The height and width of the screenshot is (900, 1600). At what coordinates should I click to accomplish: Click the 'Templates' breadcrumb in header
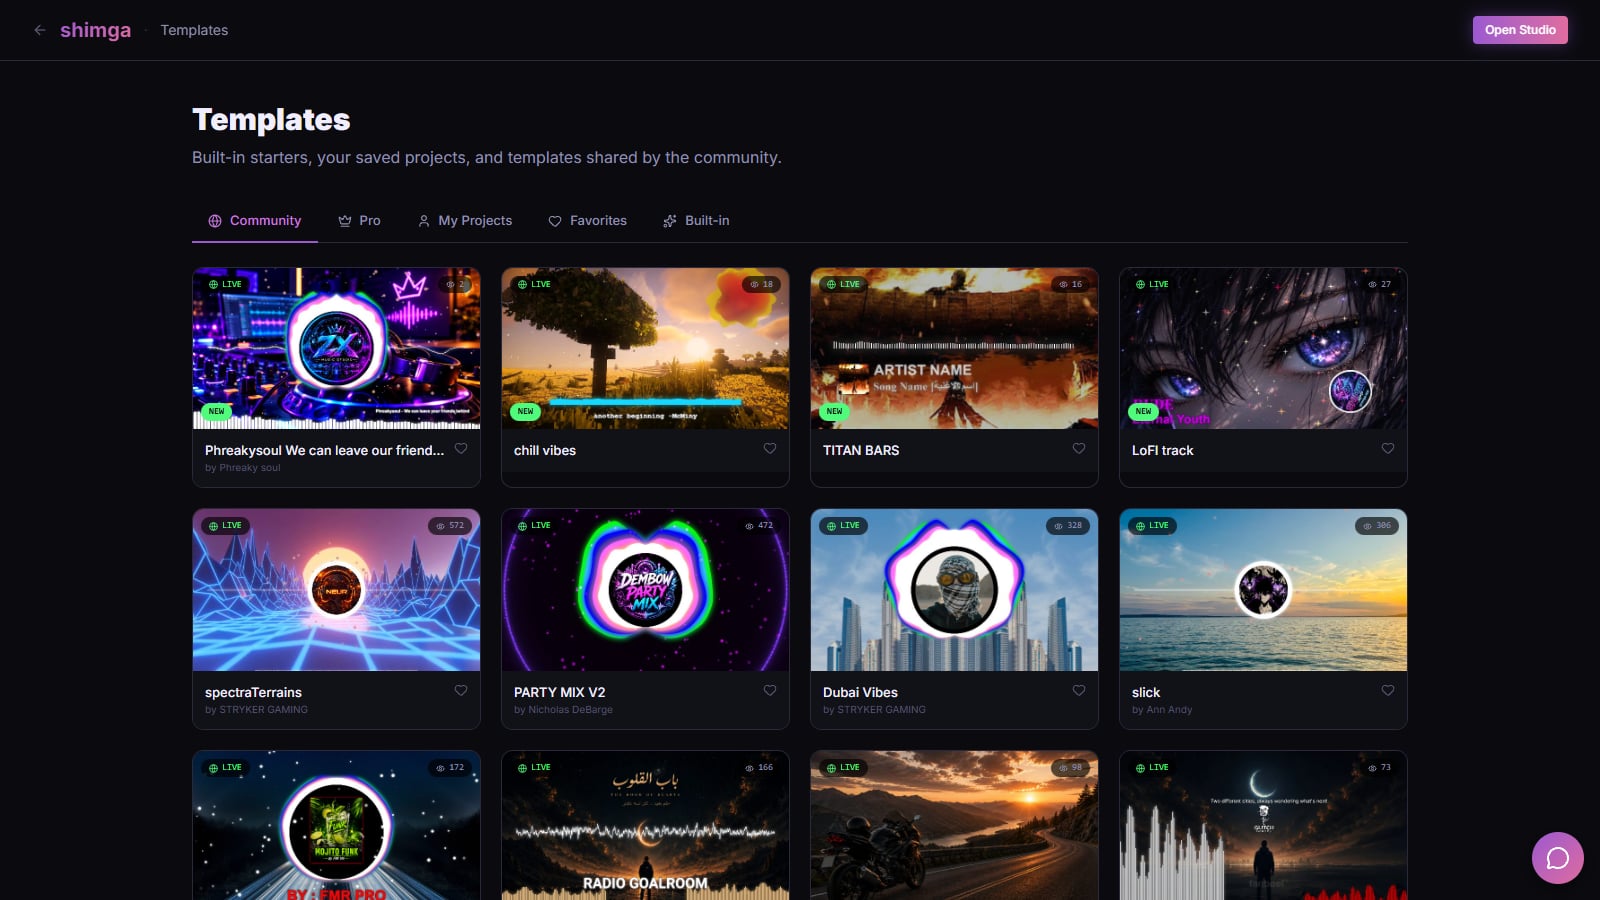(194, 30)
